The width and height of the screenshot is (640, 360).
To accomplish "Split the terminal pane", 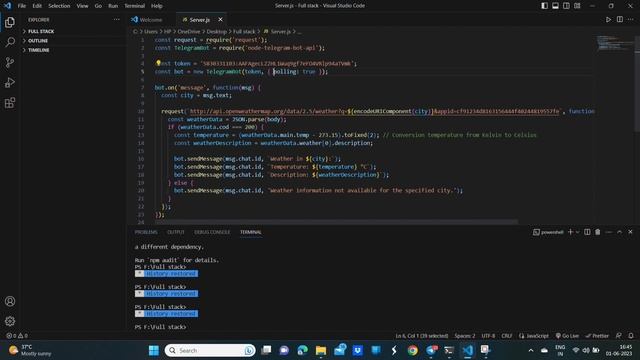I will tap(587, 232).
